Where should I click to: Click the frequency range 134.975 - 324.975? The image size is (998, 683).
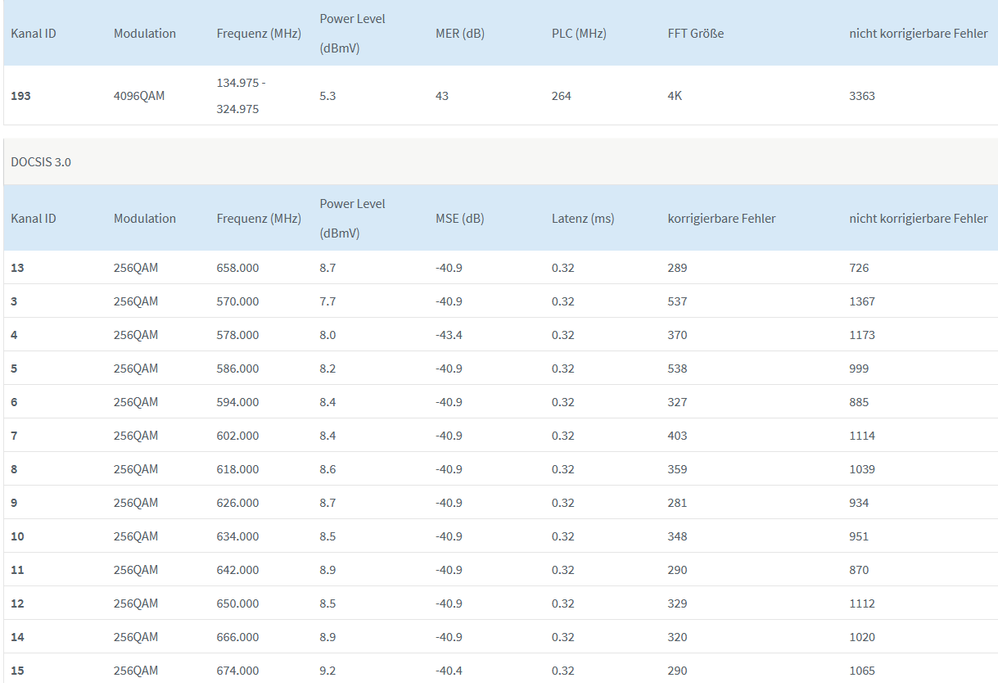coord(240,95)
